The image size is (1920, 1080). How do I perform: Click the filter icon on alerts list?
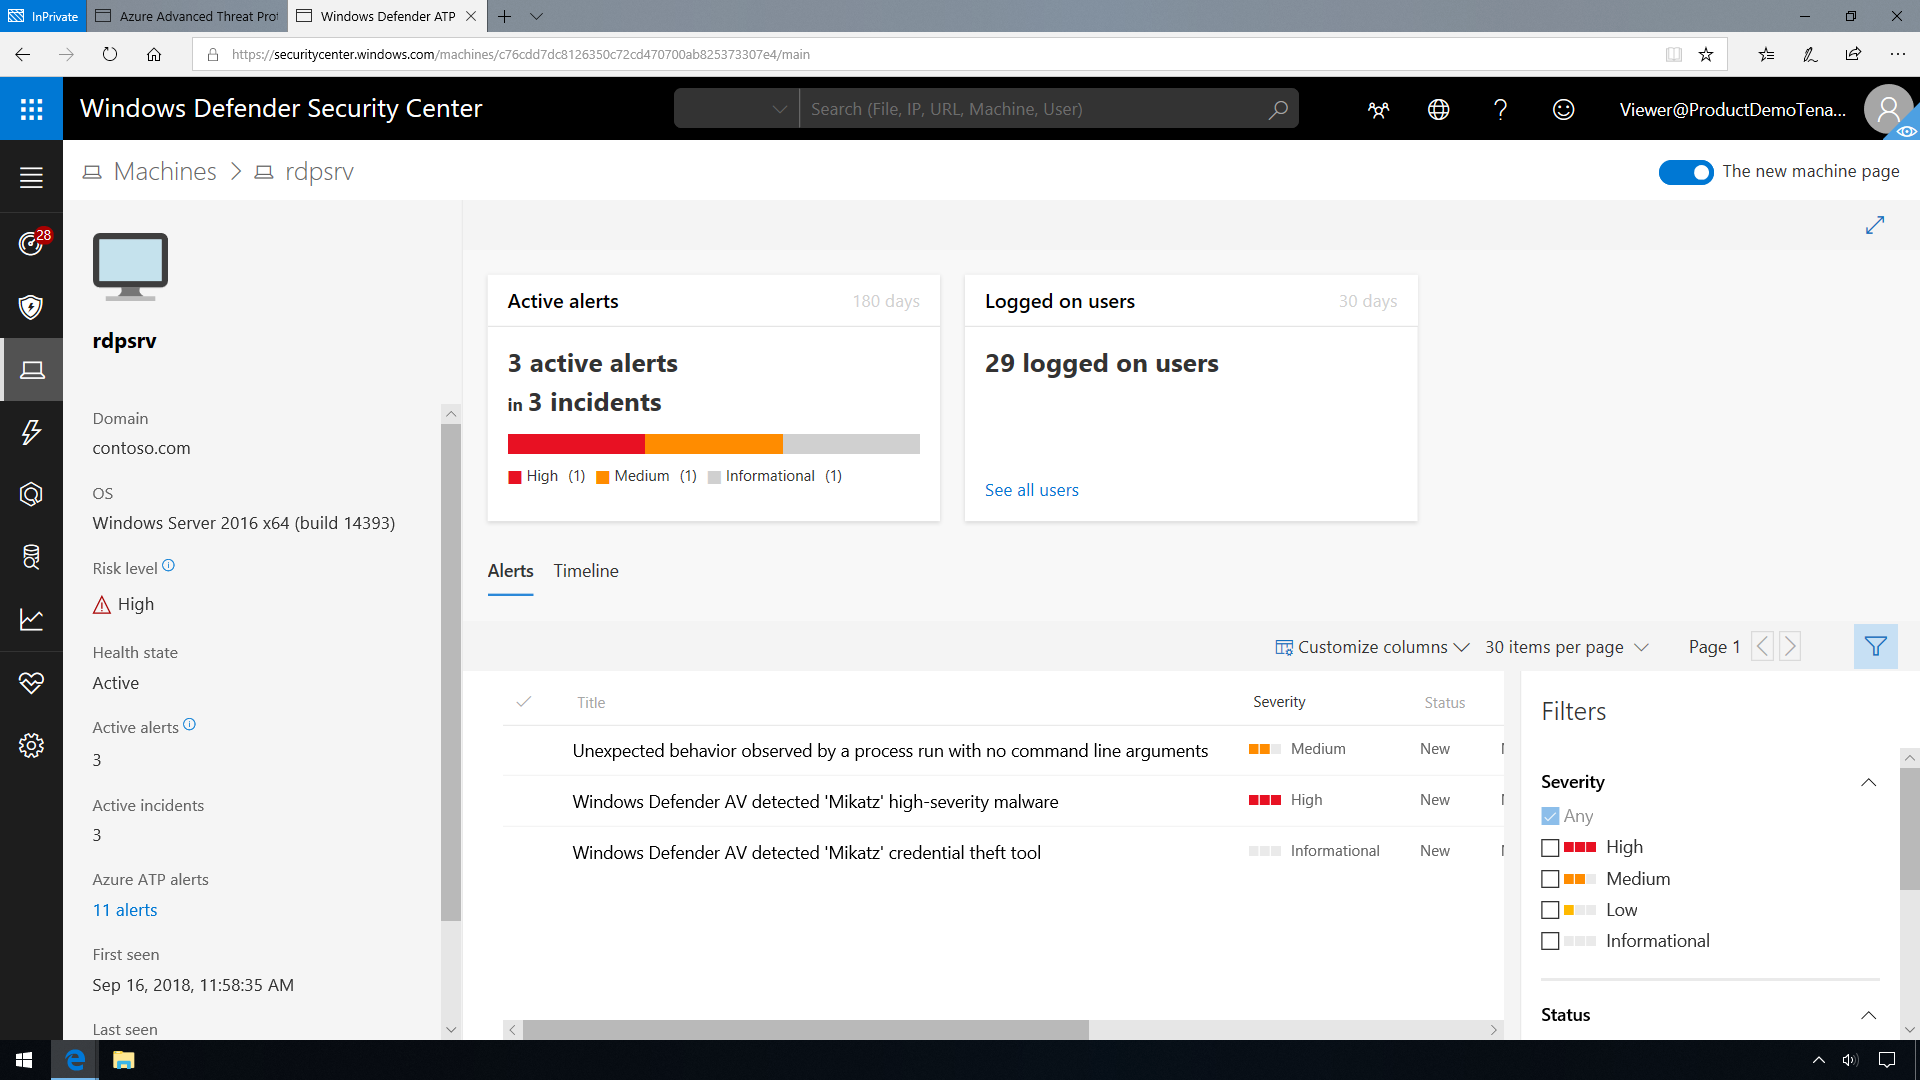(x=1875, y=646)
